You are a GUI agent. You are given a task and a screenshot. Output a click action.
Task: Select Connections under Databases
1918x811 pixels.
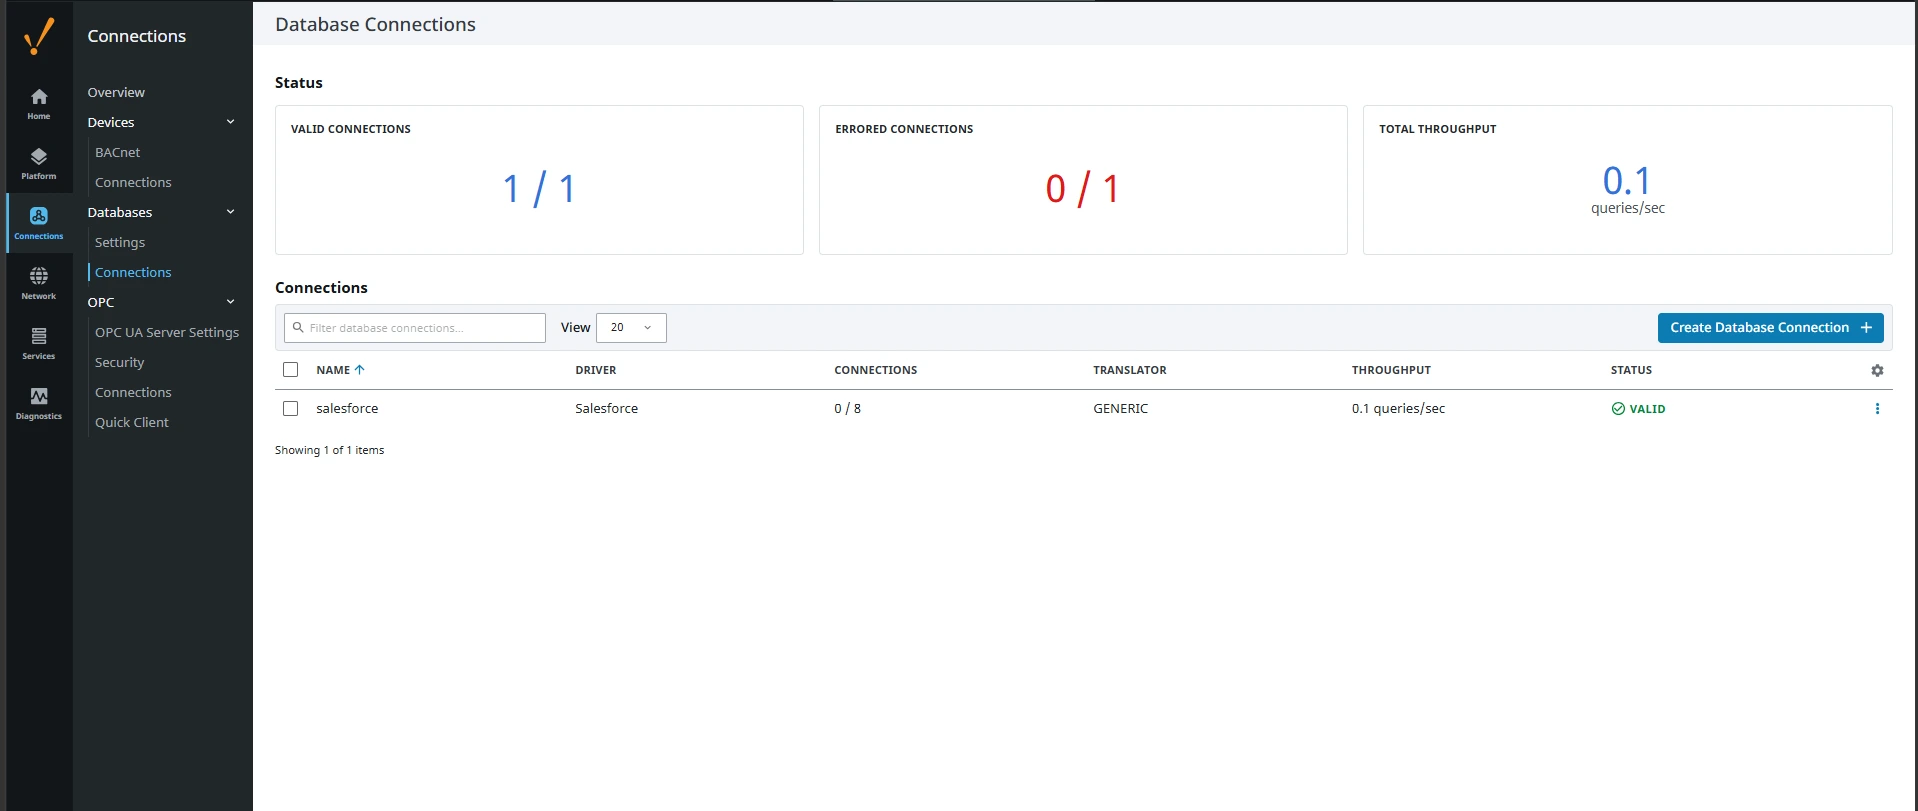tap(133, 272)
